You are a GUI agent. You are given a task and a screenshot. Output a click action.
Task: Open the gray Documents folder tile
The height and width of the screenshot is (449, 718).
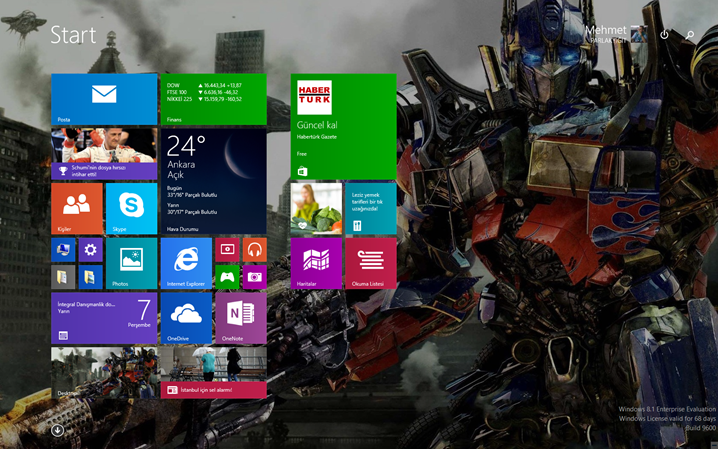[63, 277]
